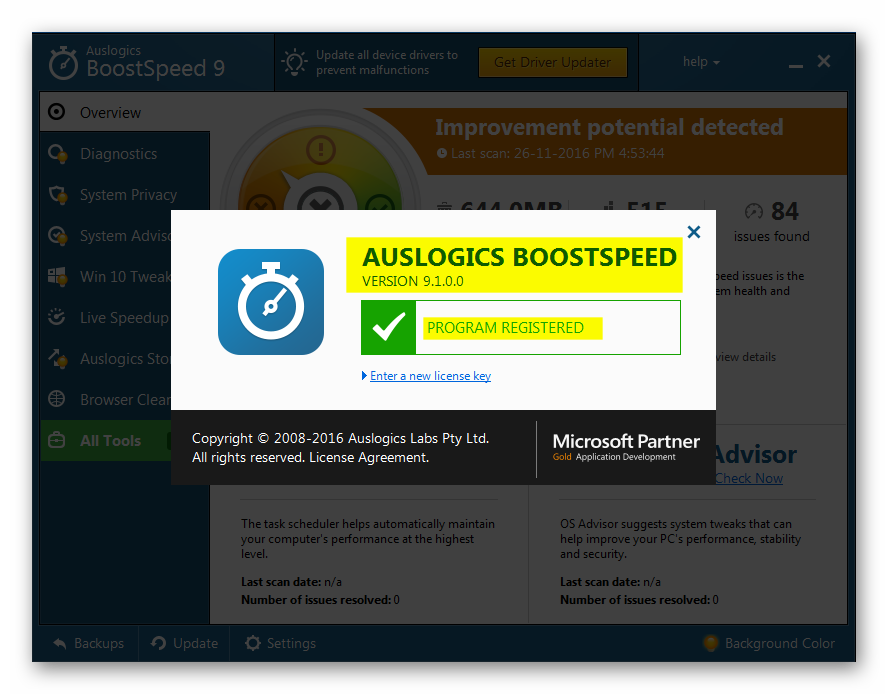This screenshot has width=888, height=694.
Task: Click the Backups arrow icon
Action: pos(59,643)
